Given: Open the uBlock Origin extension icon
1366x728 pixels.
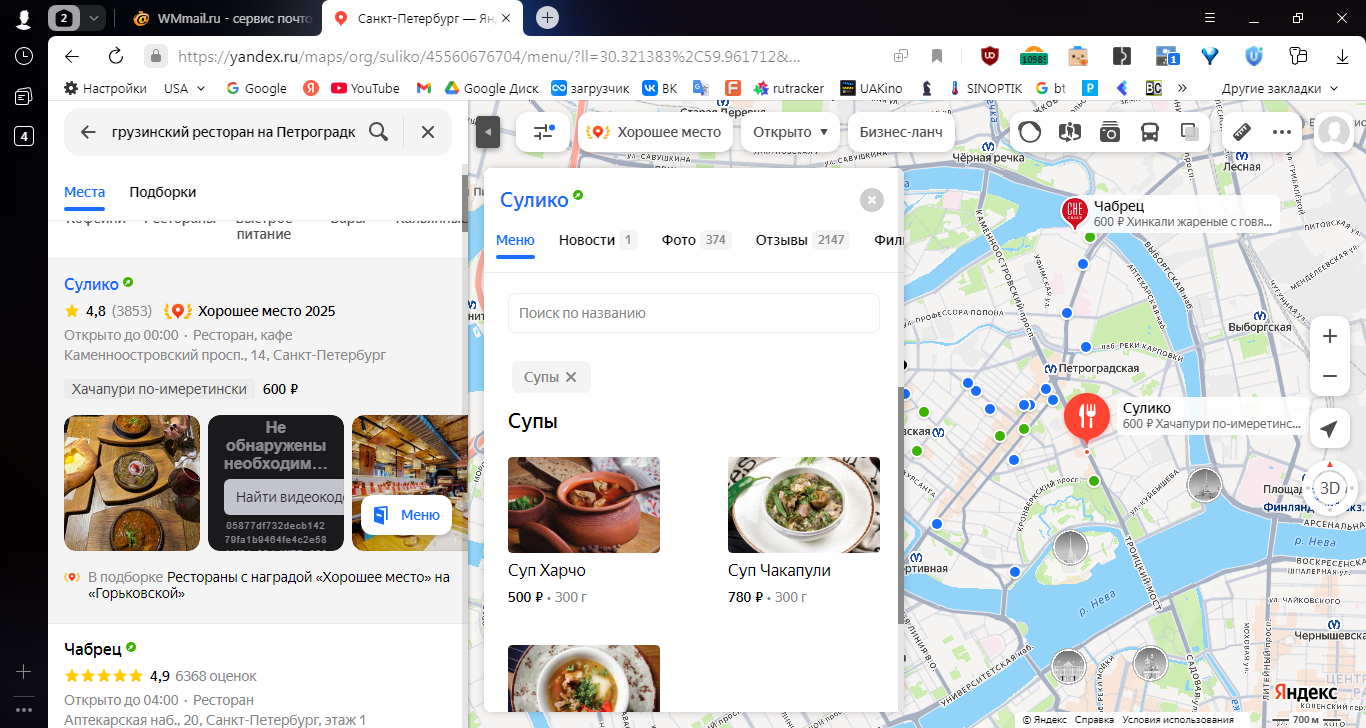Looking at the screenshot, I should (989, 56).
